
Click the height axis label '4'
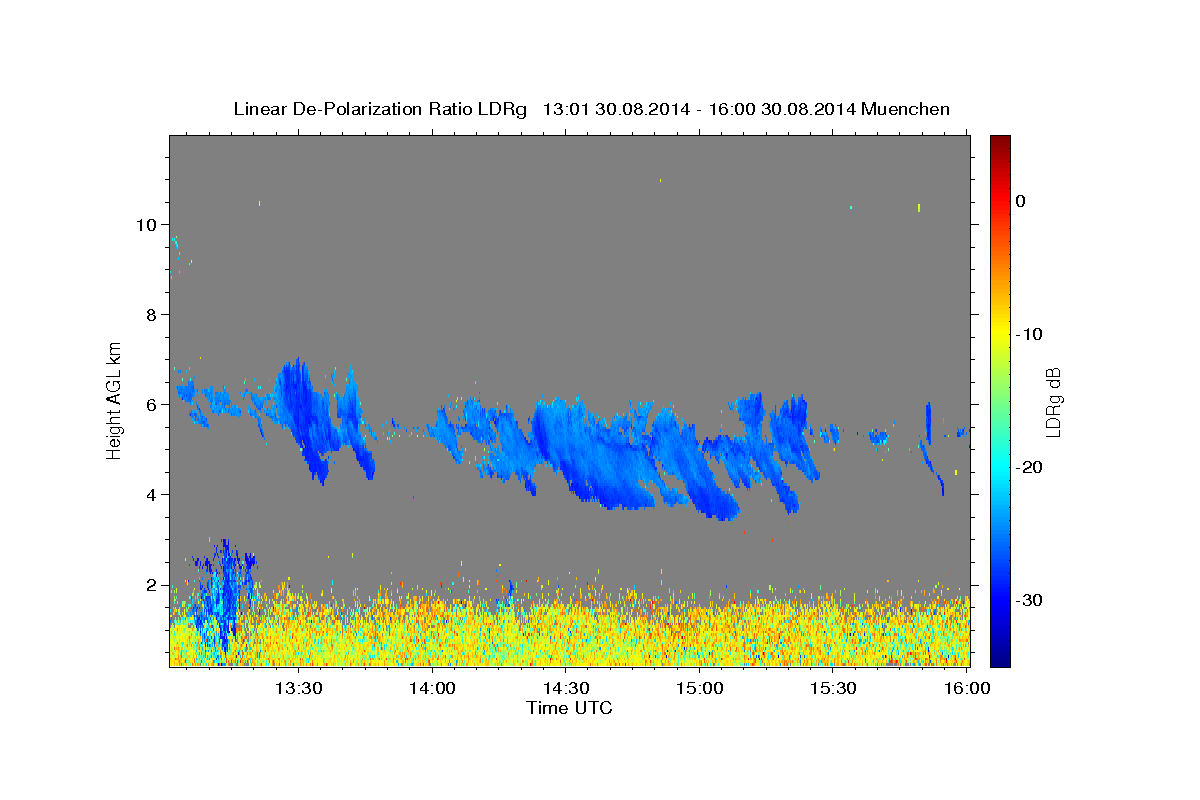(150, 494)
